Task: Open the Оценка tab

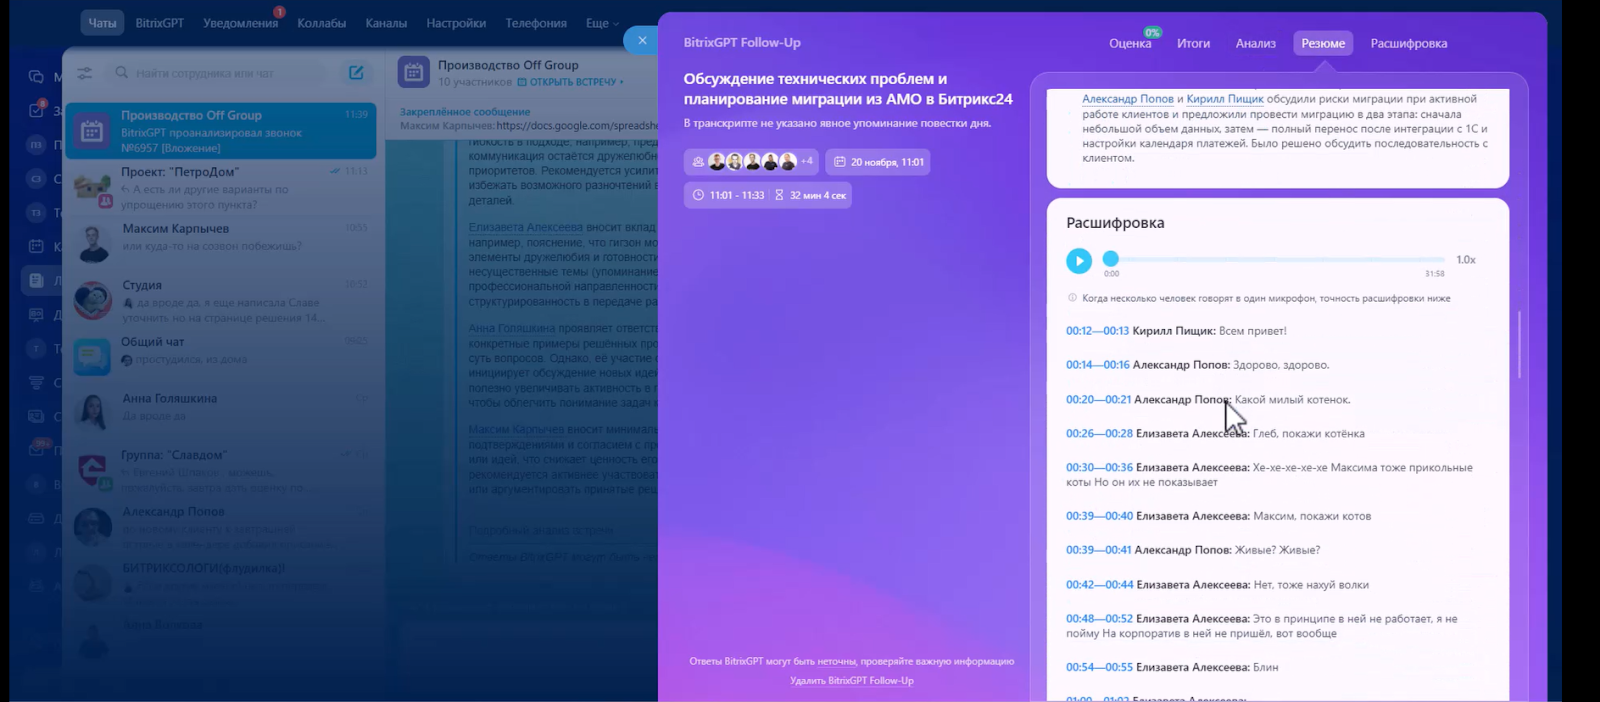Action: (1130, 44)
